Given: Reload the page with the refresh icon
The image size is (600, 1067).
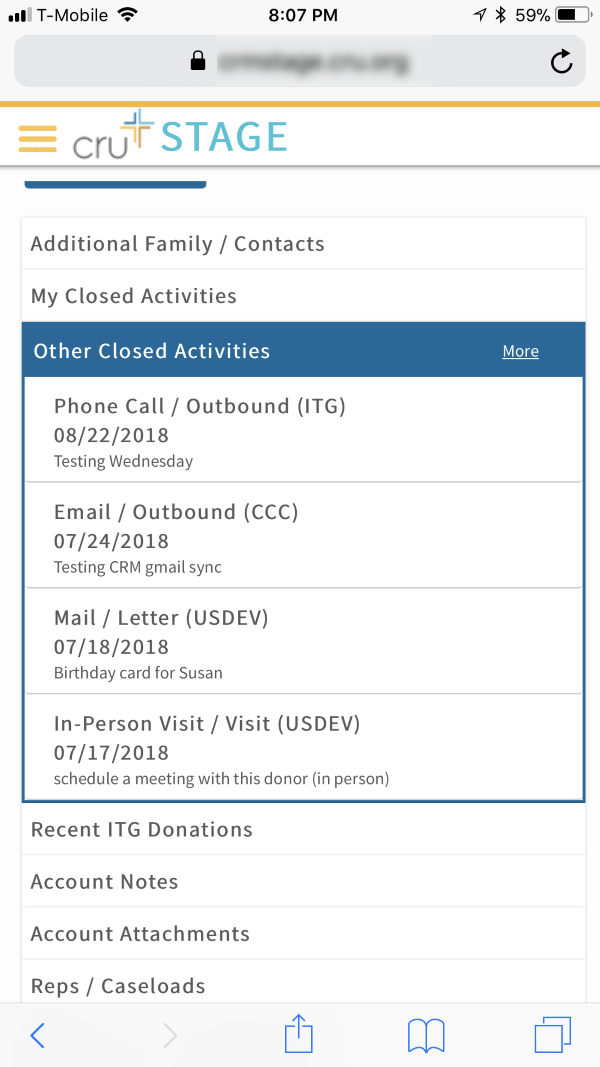Looking at the screenshot, I should pos(562,62).
